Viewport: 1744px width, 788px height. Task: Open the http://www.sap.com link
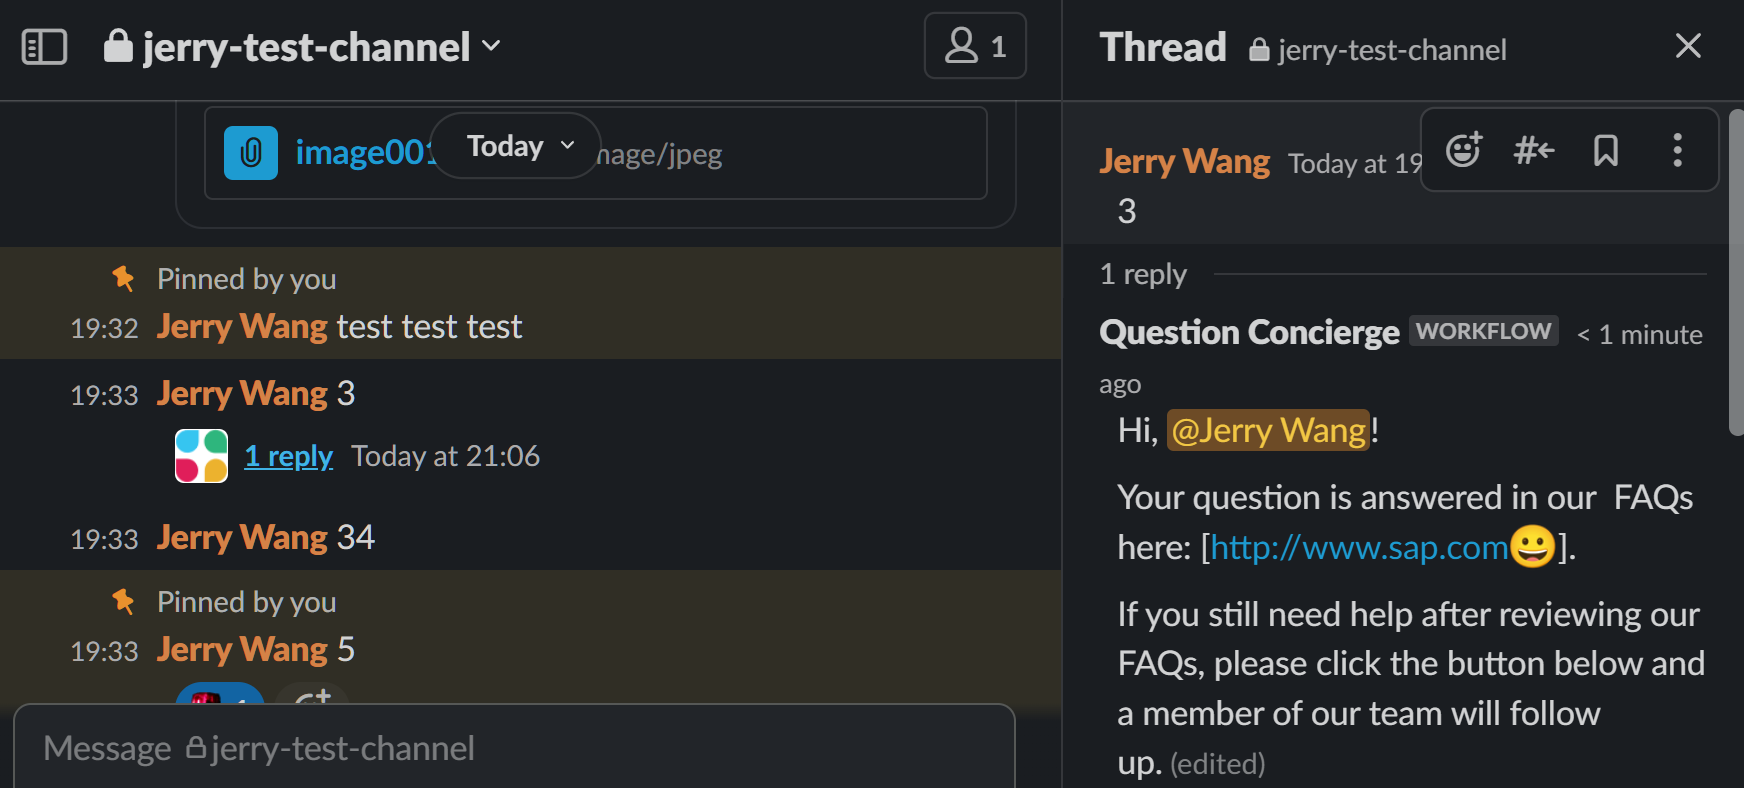coord(1359,547)
